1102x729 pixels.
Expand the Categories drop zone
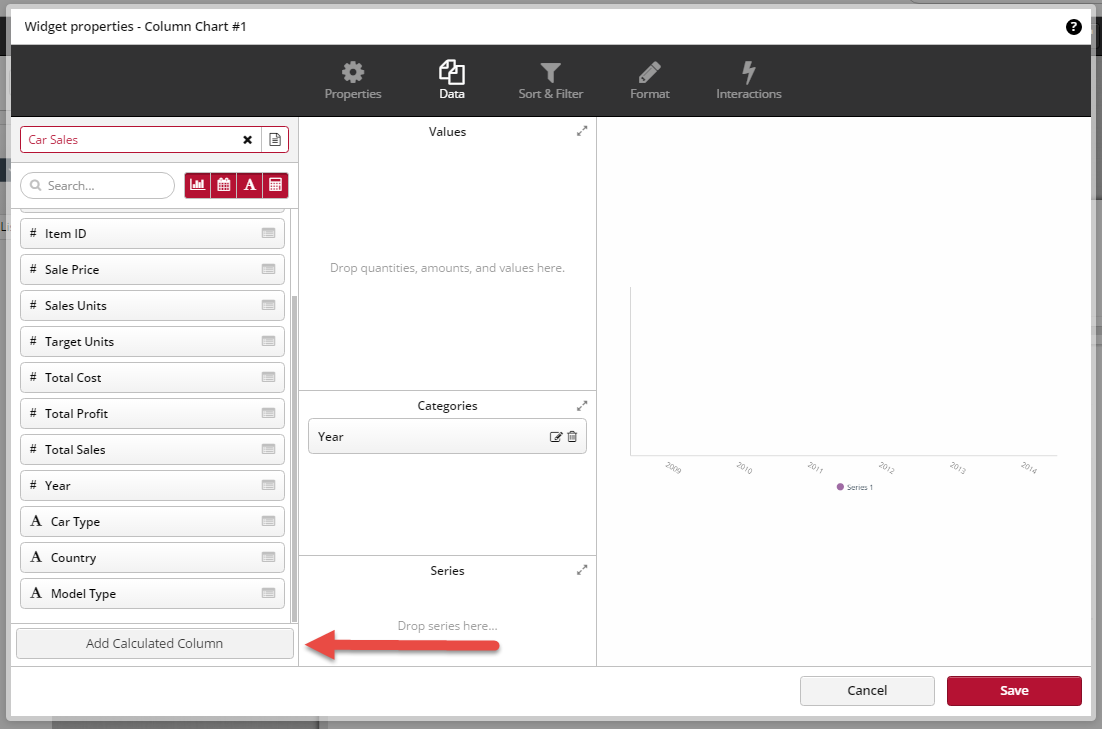point(582,406)
